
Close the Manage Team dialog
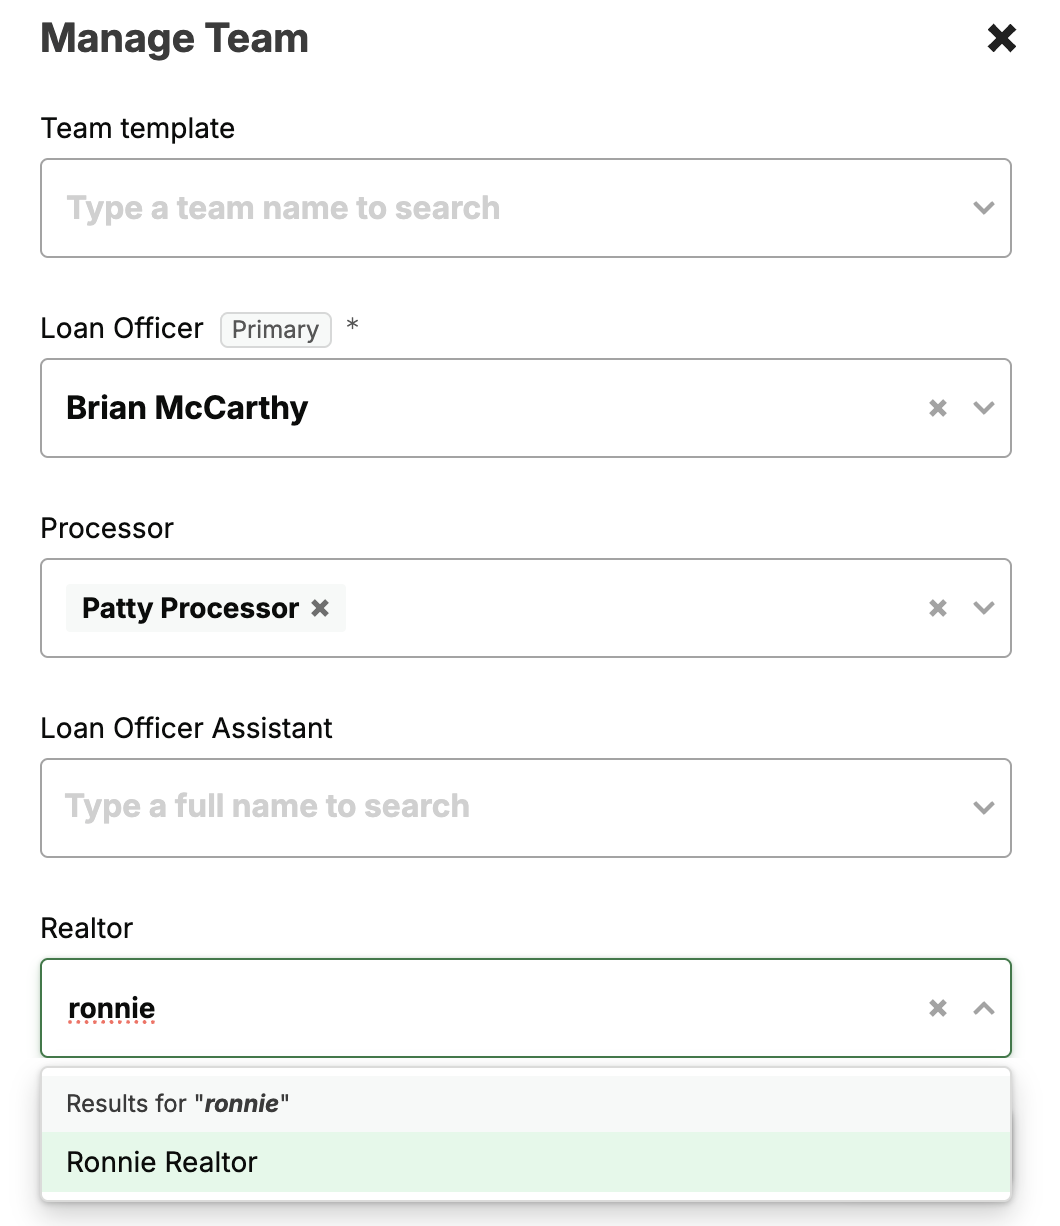[1001, 39]
